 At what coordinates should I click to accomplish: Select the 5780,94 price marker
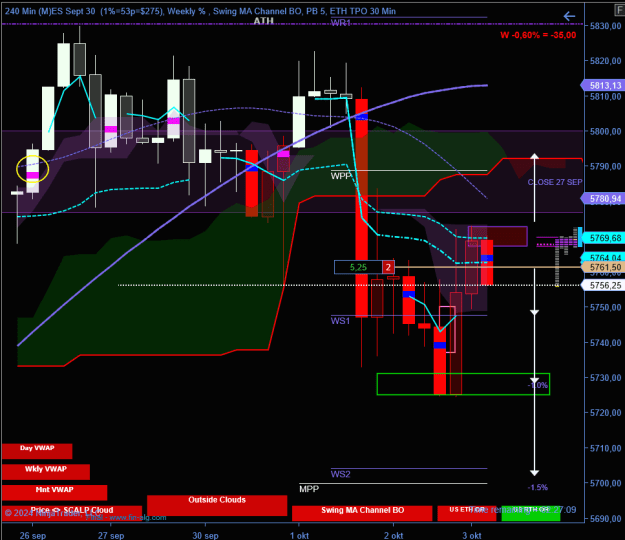tap(603, 198)
